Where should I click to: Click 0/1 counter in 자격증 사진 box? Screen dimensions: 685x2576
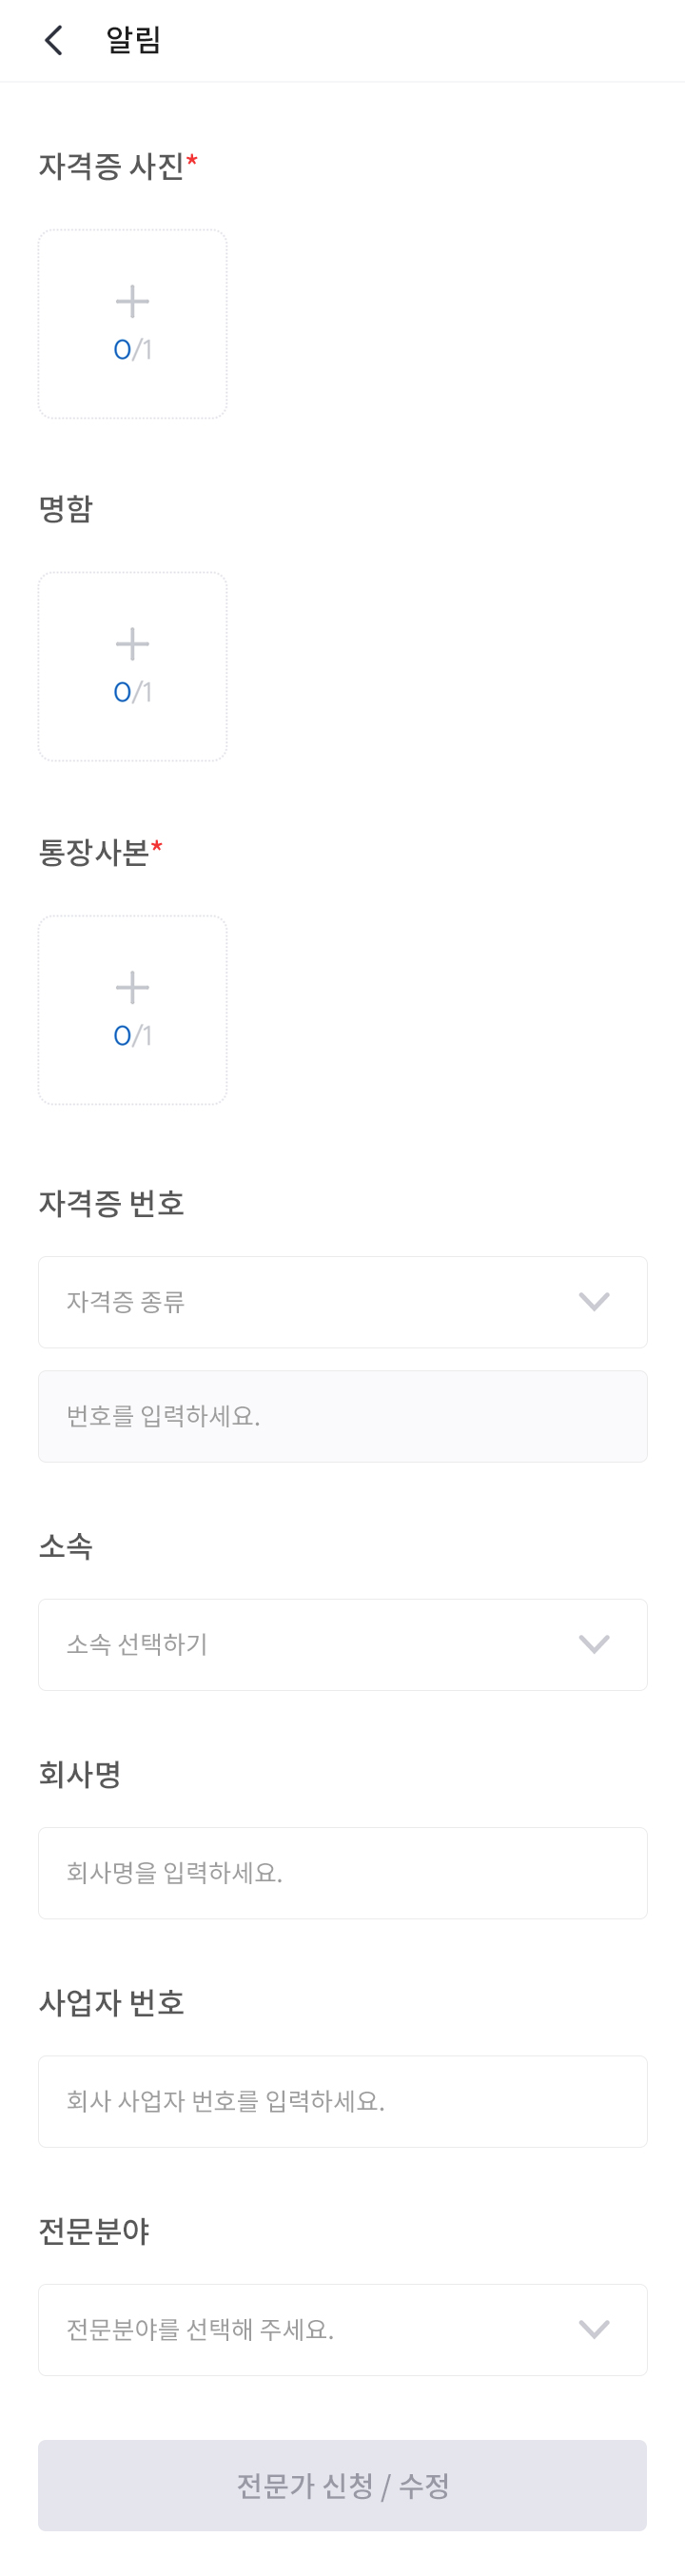click(x=132, y=350)
